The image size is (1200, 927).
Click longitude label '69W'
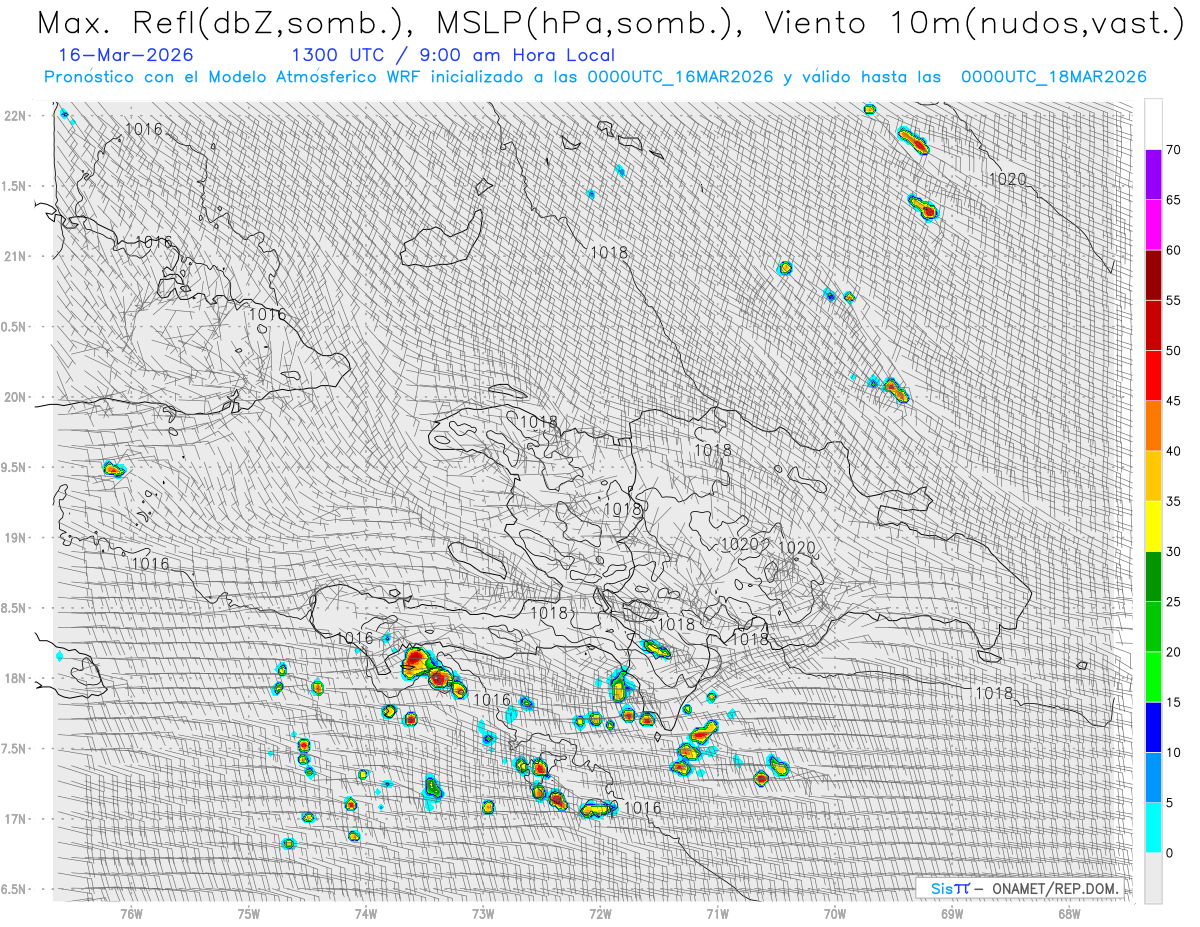pos(952,913)
